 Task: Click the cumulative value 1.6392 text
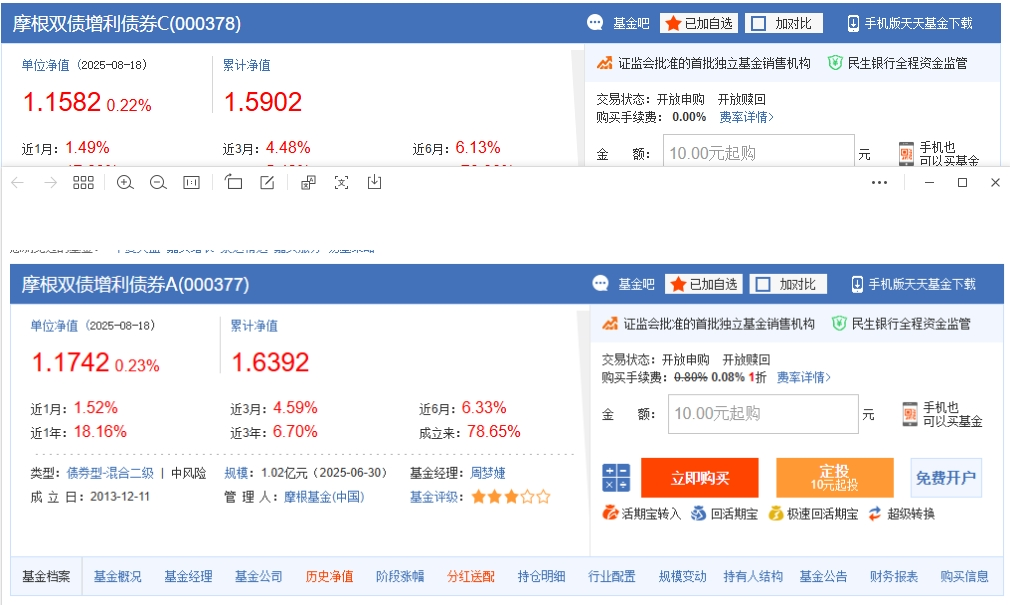271,363
